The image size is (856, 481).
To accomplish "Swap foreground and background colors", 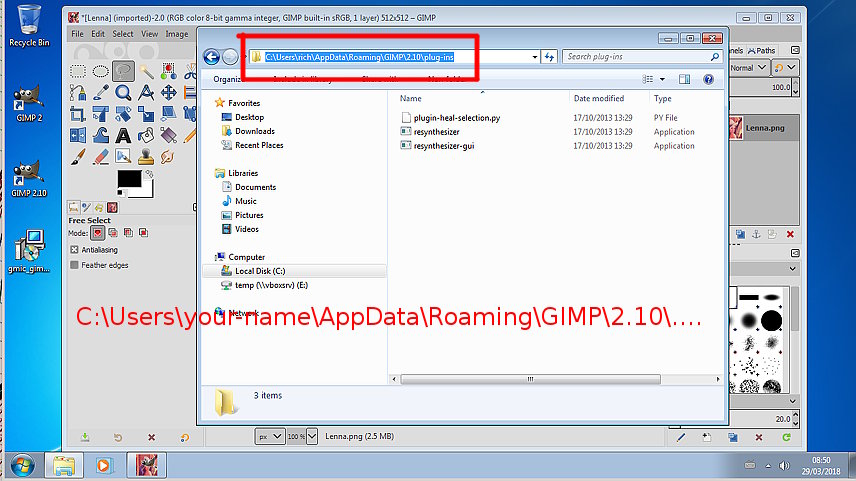I will tap(148, 174).
